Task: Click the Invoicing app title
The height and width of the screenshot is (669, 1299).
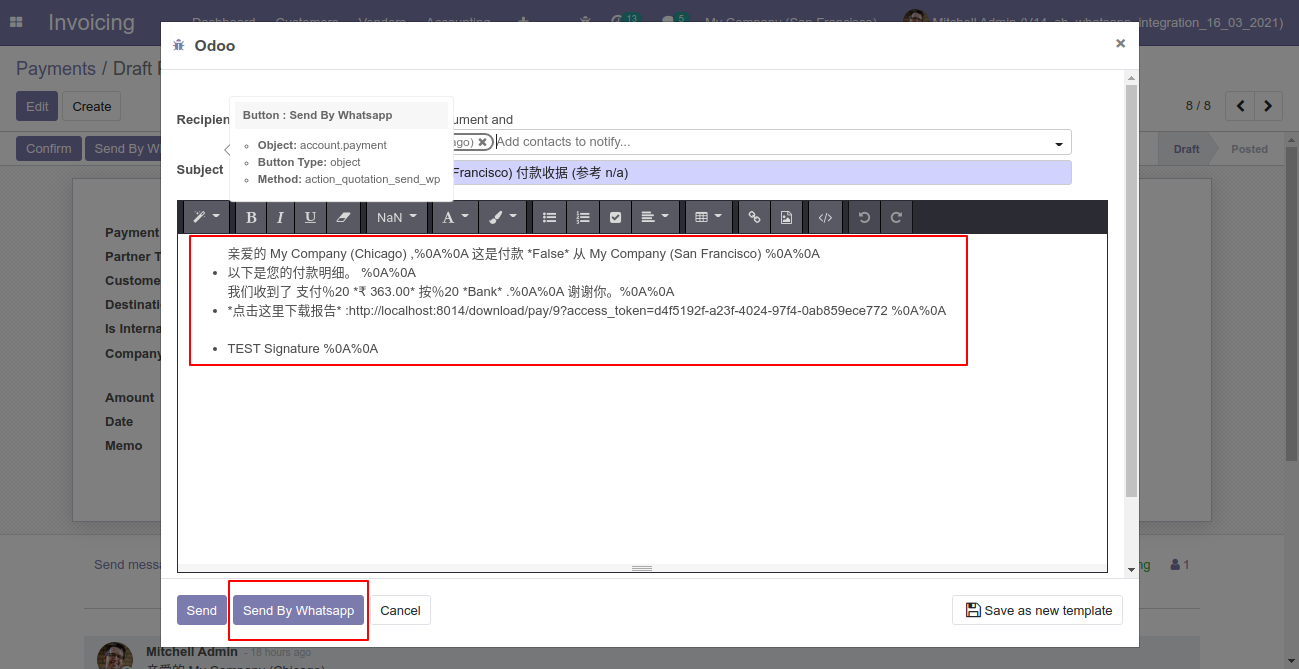Action: 91,22
